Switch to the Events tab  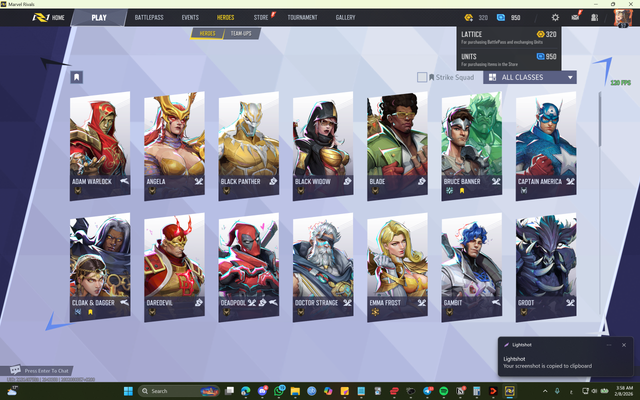[190, 18]
